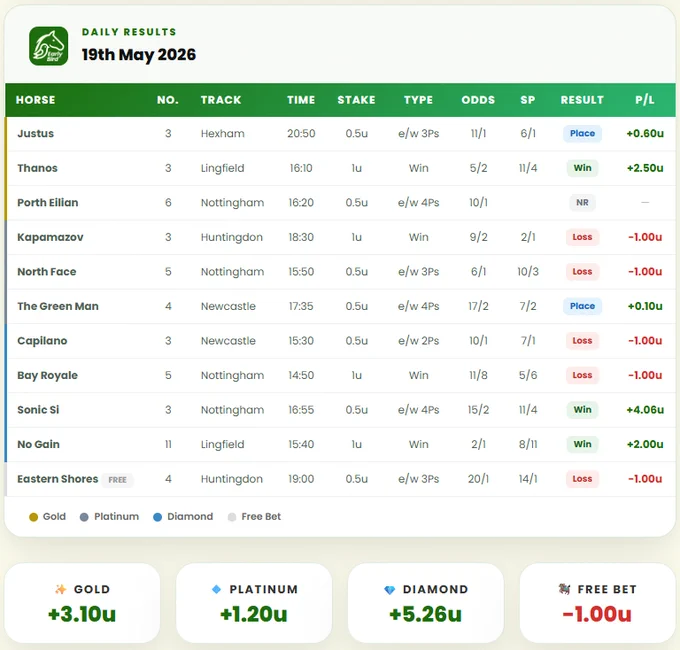Click the horse name Capilano

point(42,341)
